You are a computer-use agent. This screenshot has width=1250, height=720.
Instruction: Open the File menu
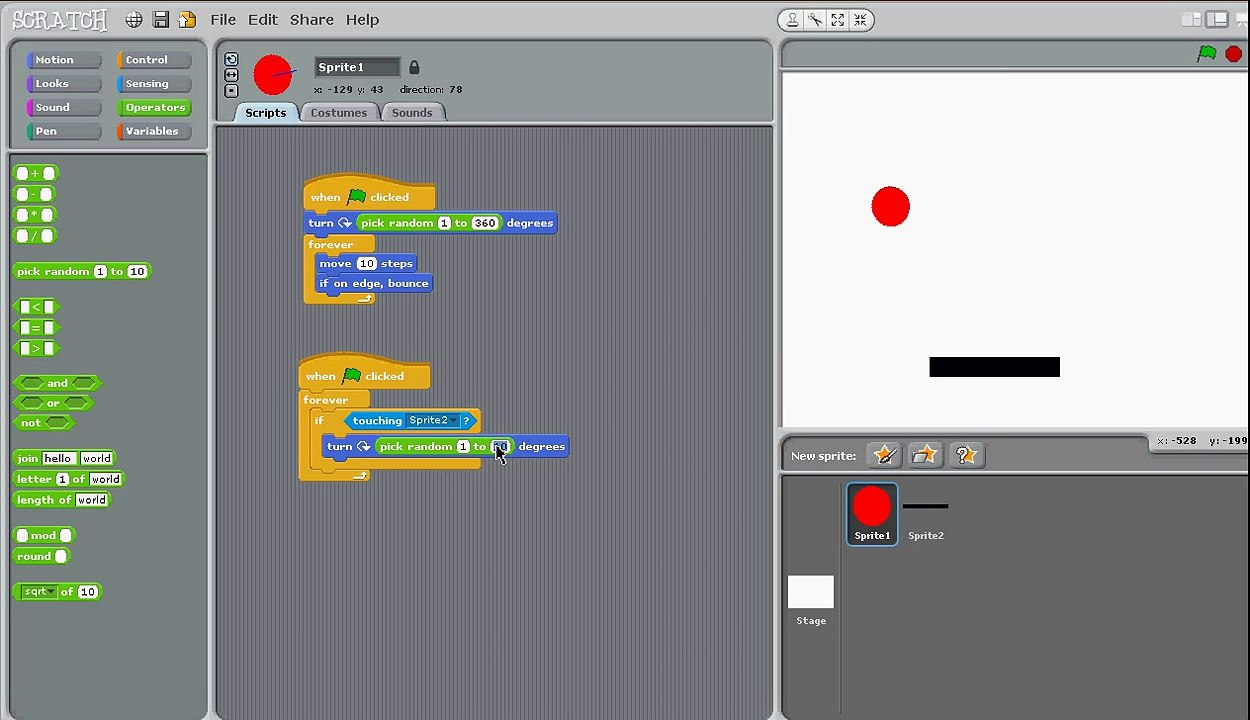click(x=223, y=20)
